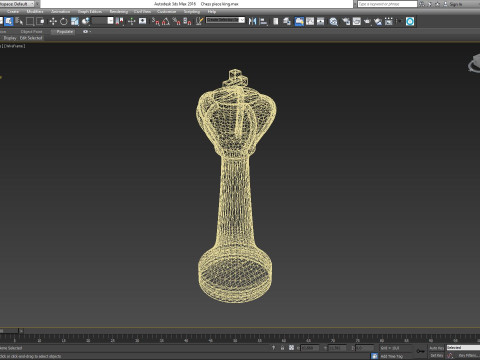Toggle Selection Lock padlock icon
Screen dimensions: 480x360
point(282,348)
